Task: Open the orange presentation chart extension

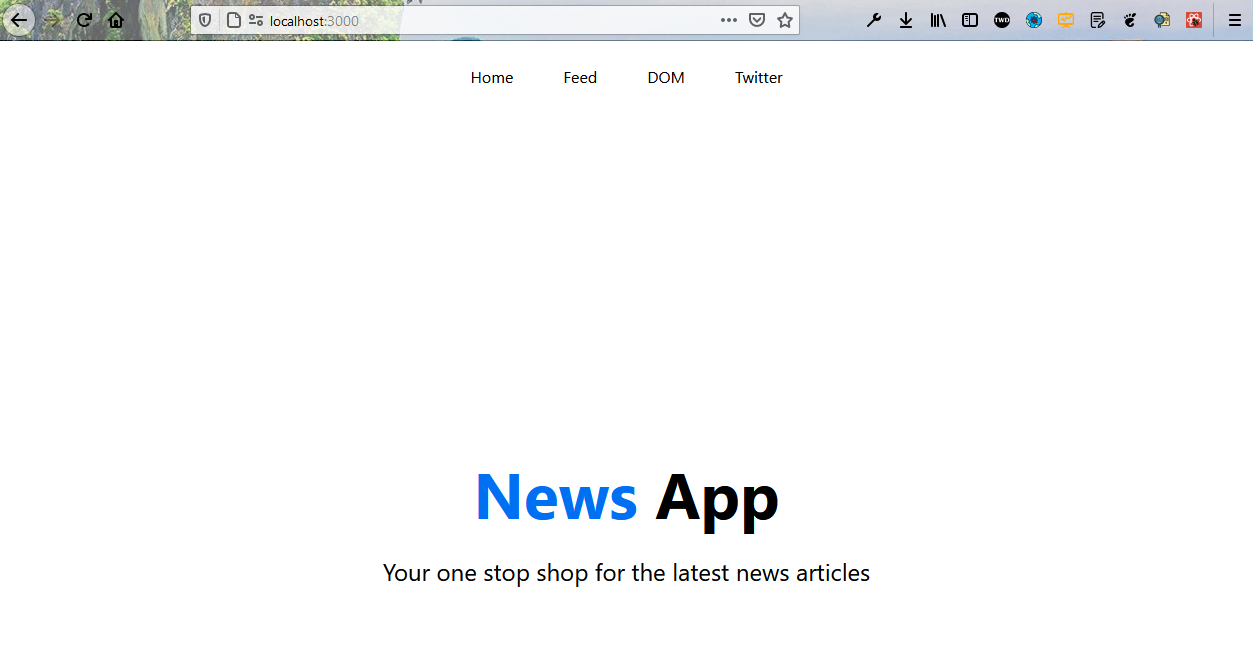Action: point(1066,20)
